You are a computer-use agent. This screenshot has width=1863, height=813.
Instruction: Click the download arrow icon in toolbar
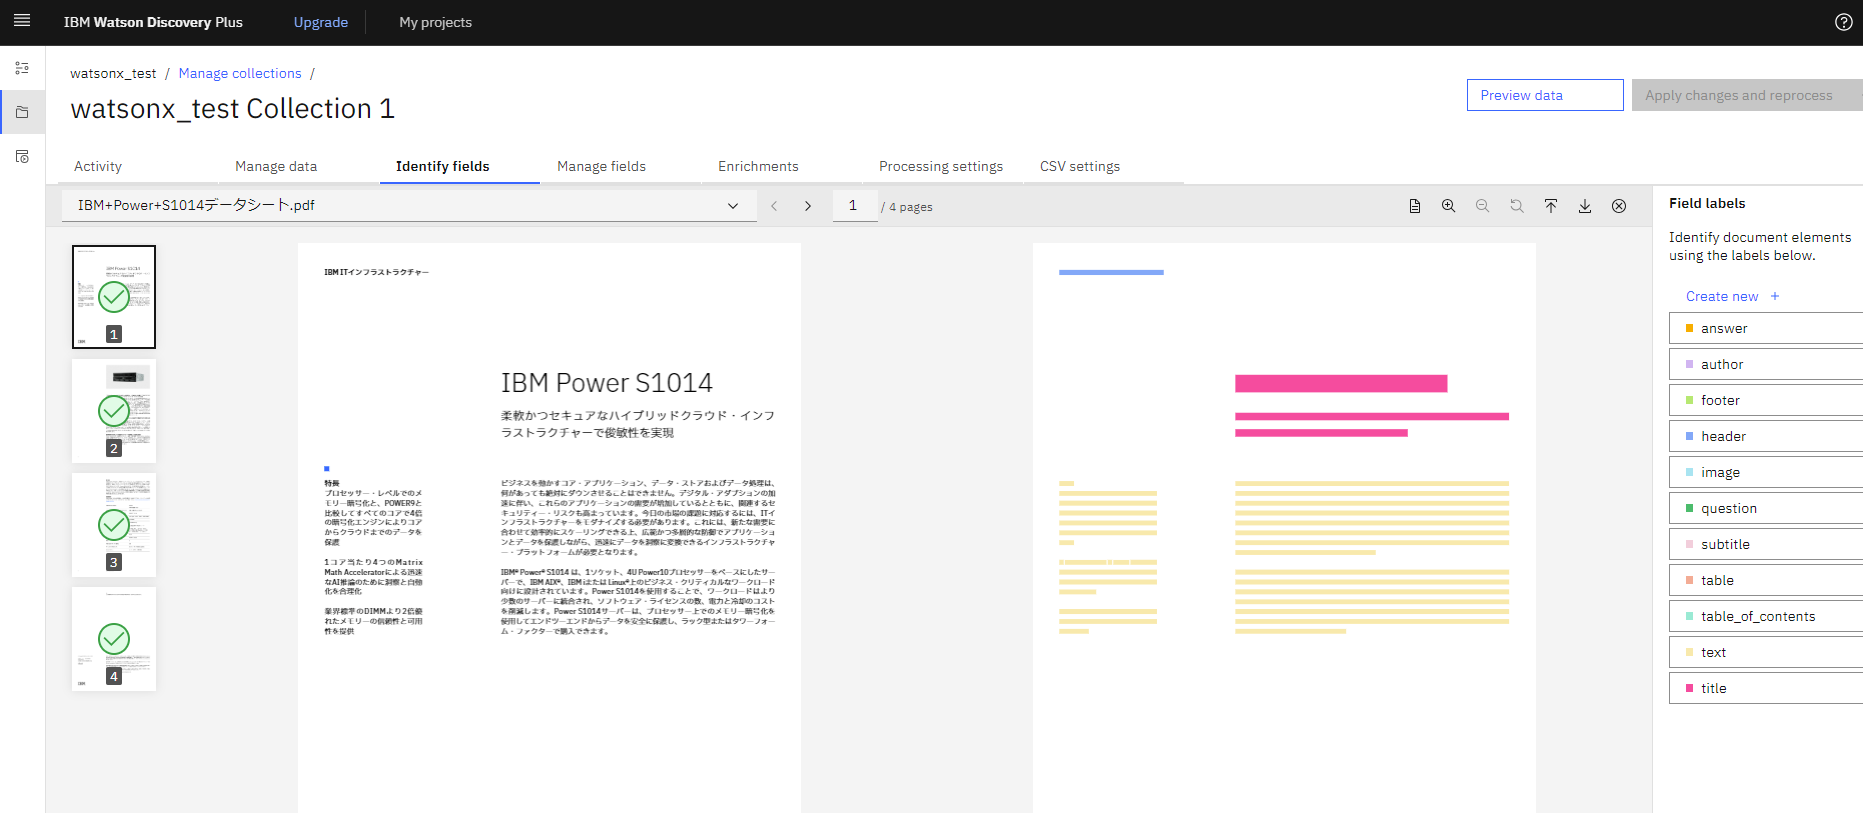pyautogui.click(x=1584, y=206)
